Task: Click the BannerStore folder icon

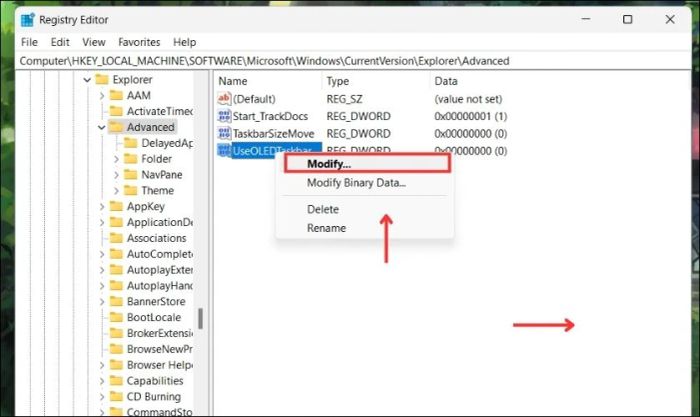Action: pyautogui.click(x=116, y=301)
